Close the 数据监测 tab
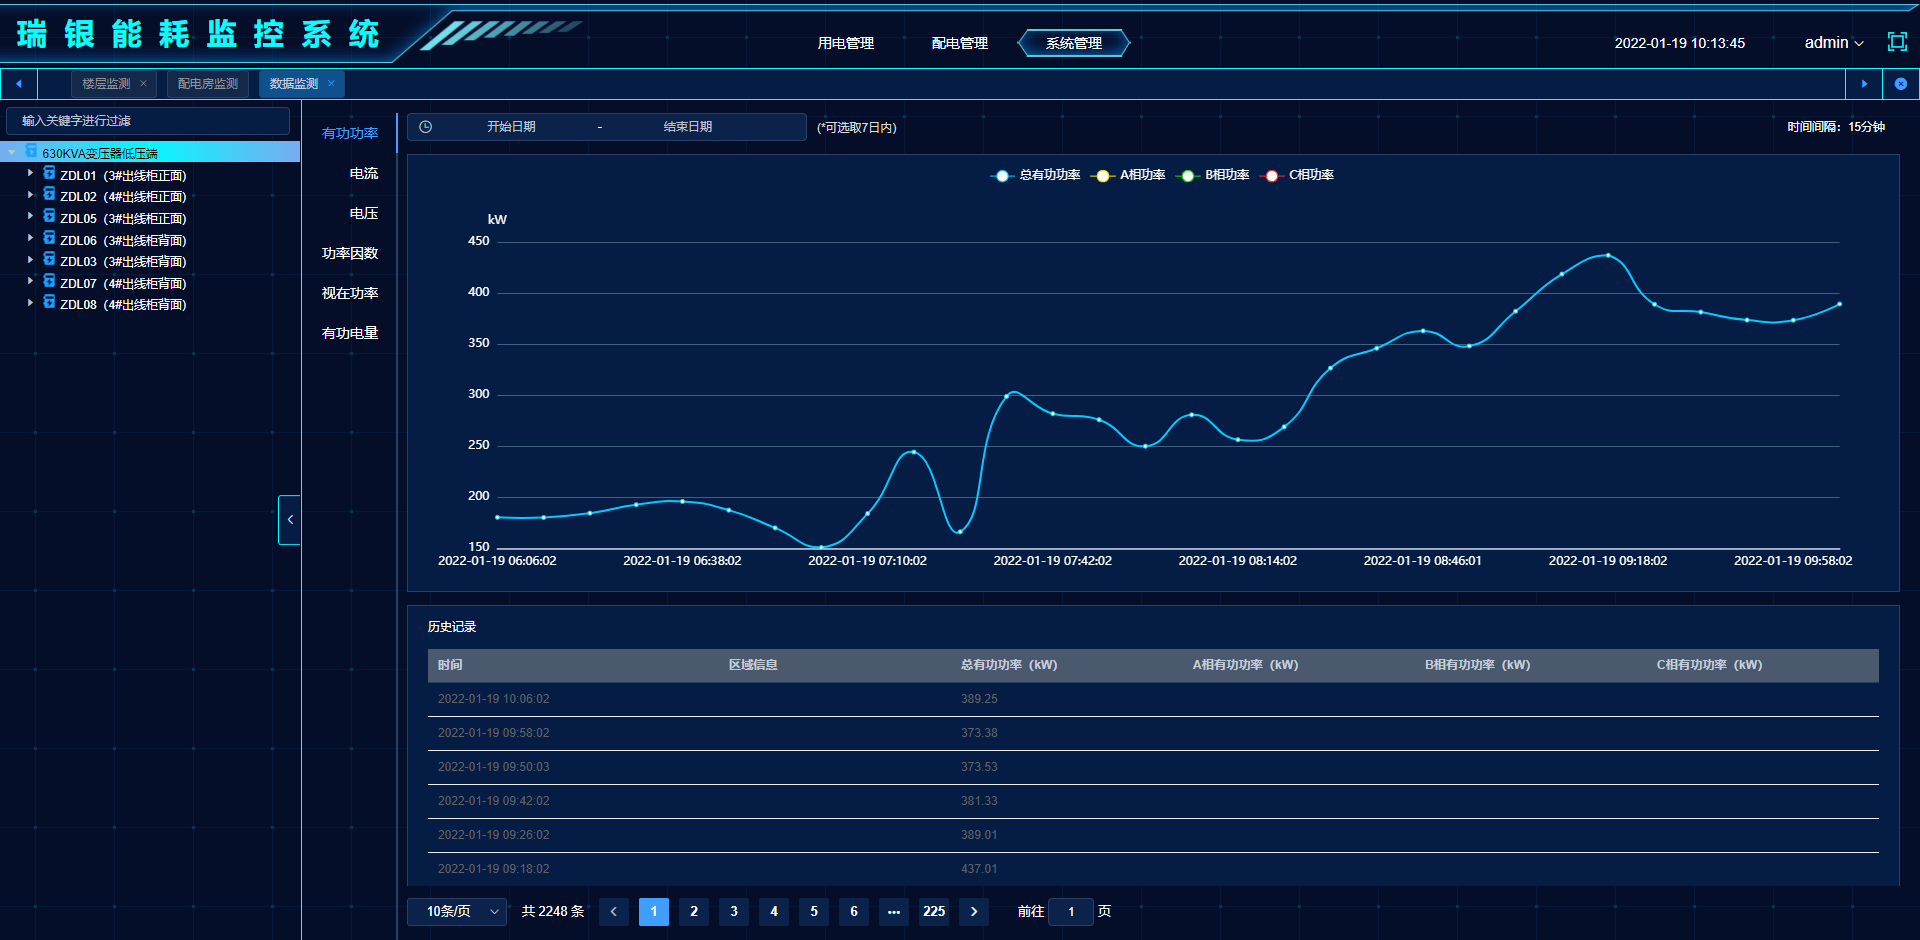This screenshot has height=940, width=1920. tap(331, 84)
